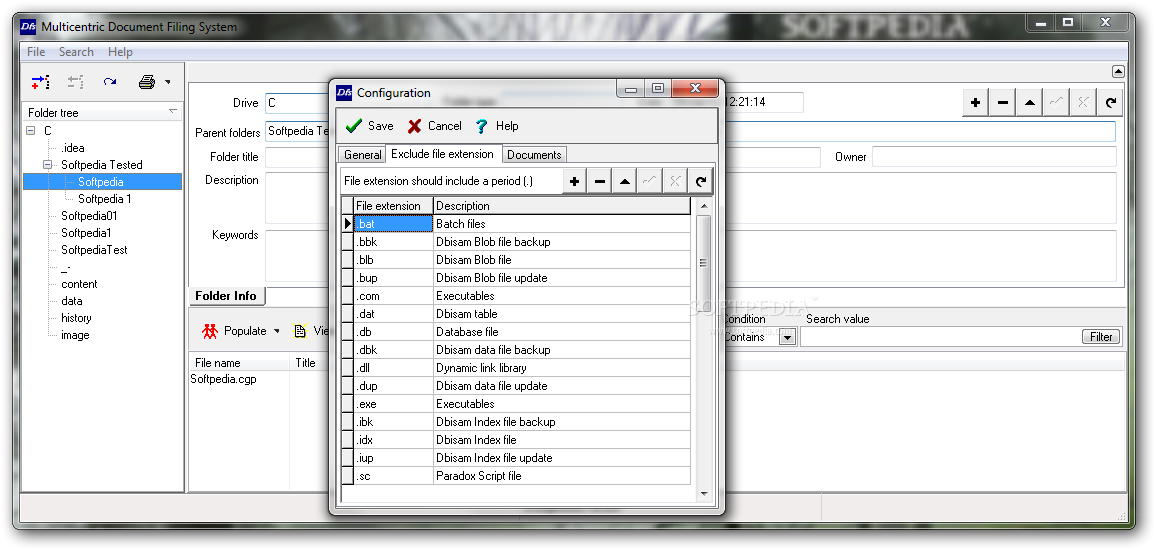Click the printer icon in main toolbar
The height and width of the screenshot is (550, 1156).
[147, 82]
